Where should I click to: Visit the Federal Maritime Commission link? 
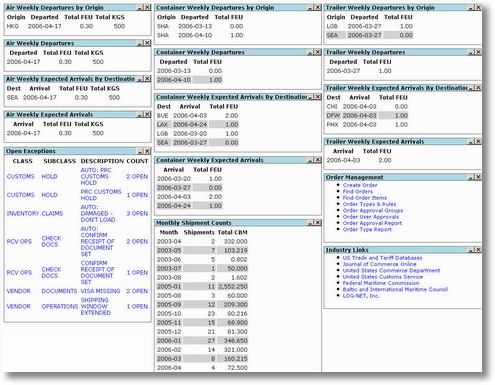click(381, 283)
